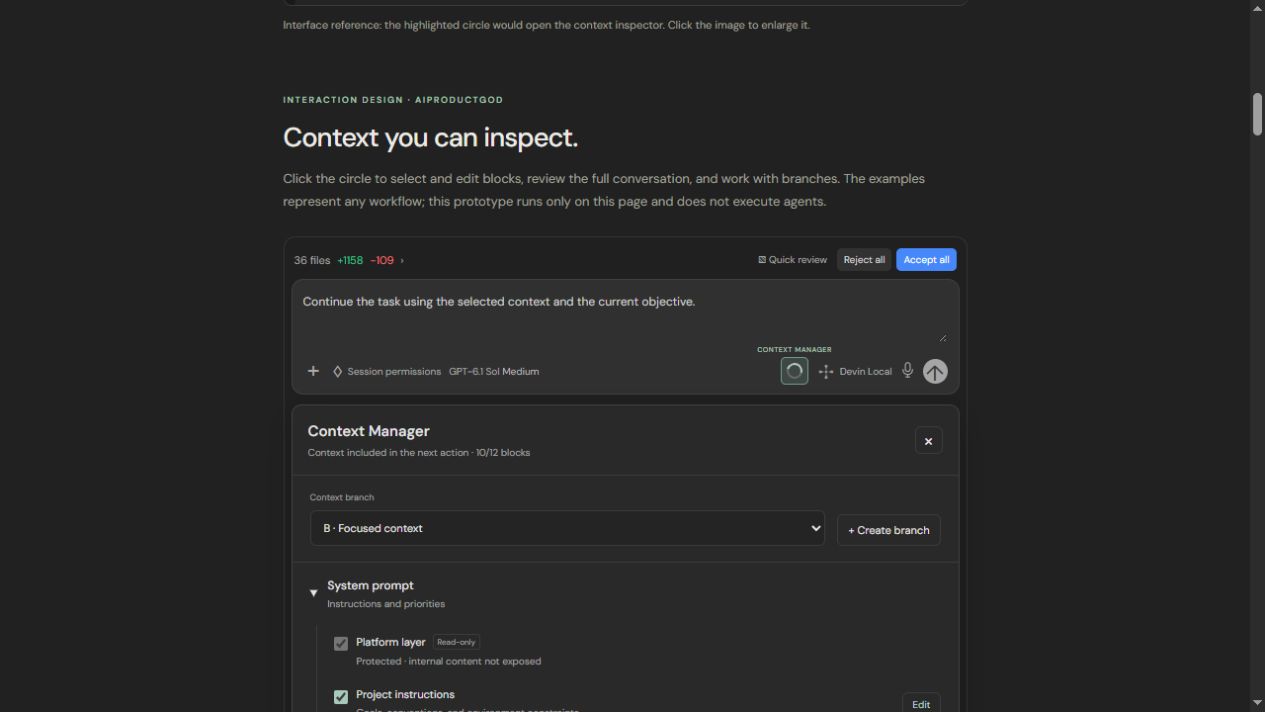Click the 'Context you can inspect.' heading

[430, 137]
